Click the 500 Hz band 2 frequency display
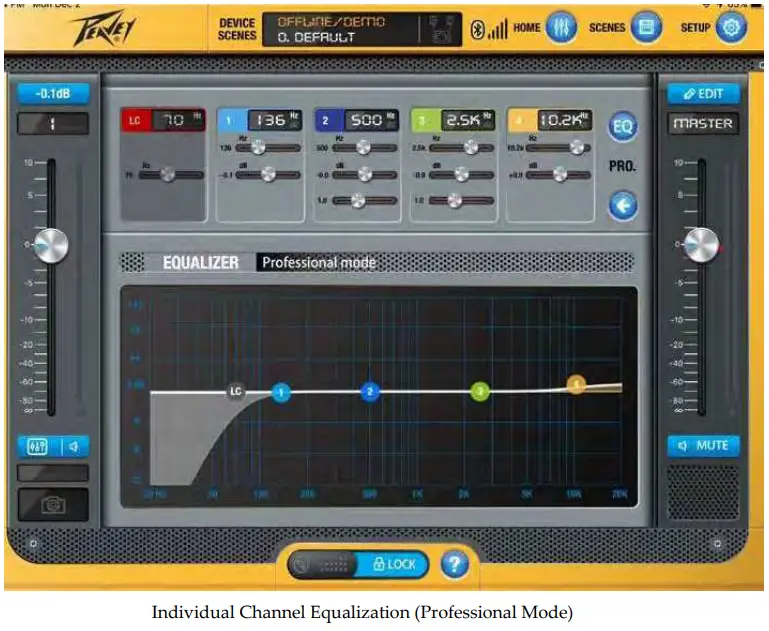This screenshot has height=631, width=769. [x=371, y=121]
